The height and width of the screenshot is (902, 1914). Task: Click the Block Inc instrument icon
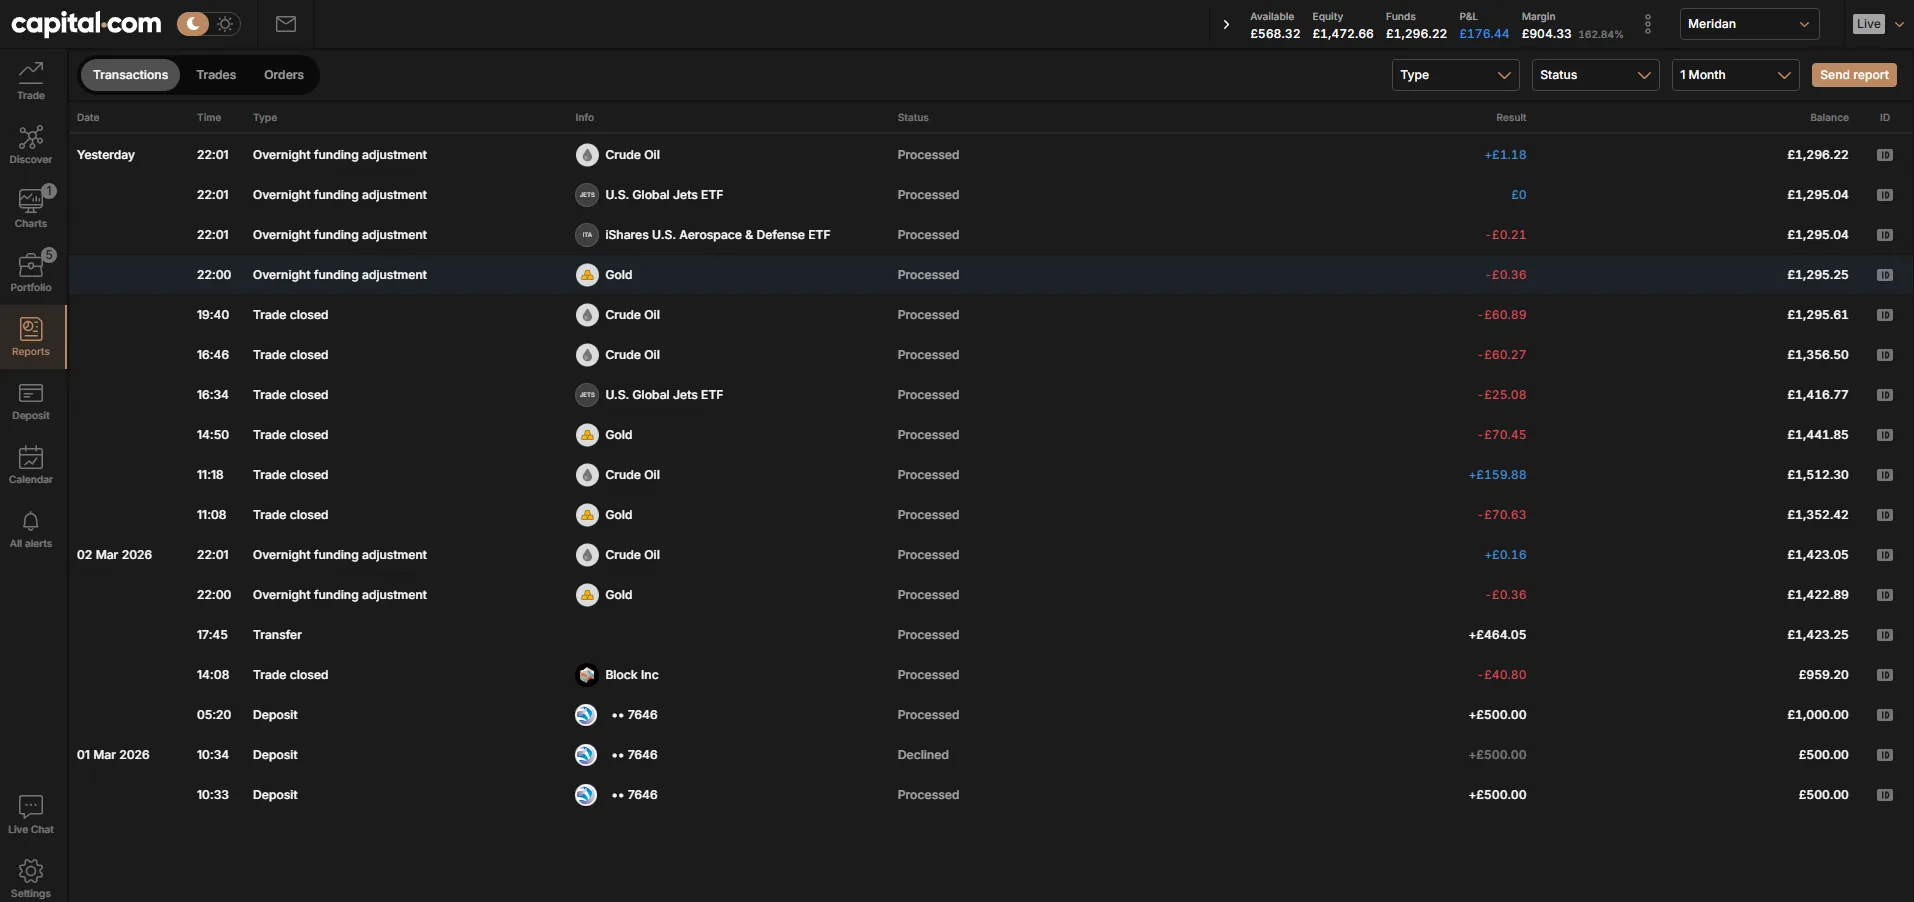tap(587, 675)
